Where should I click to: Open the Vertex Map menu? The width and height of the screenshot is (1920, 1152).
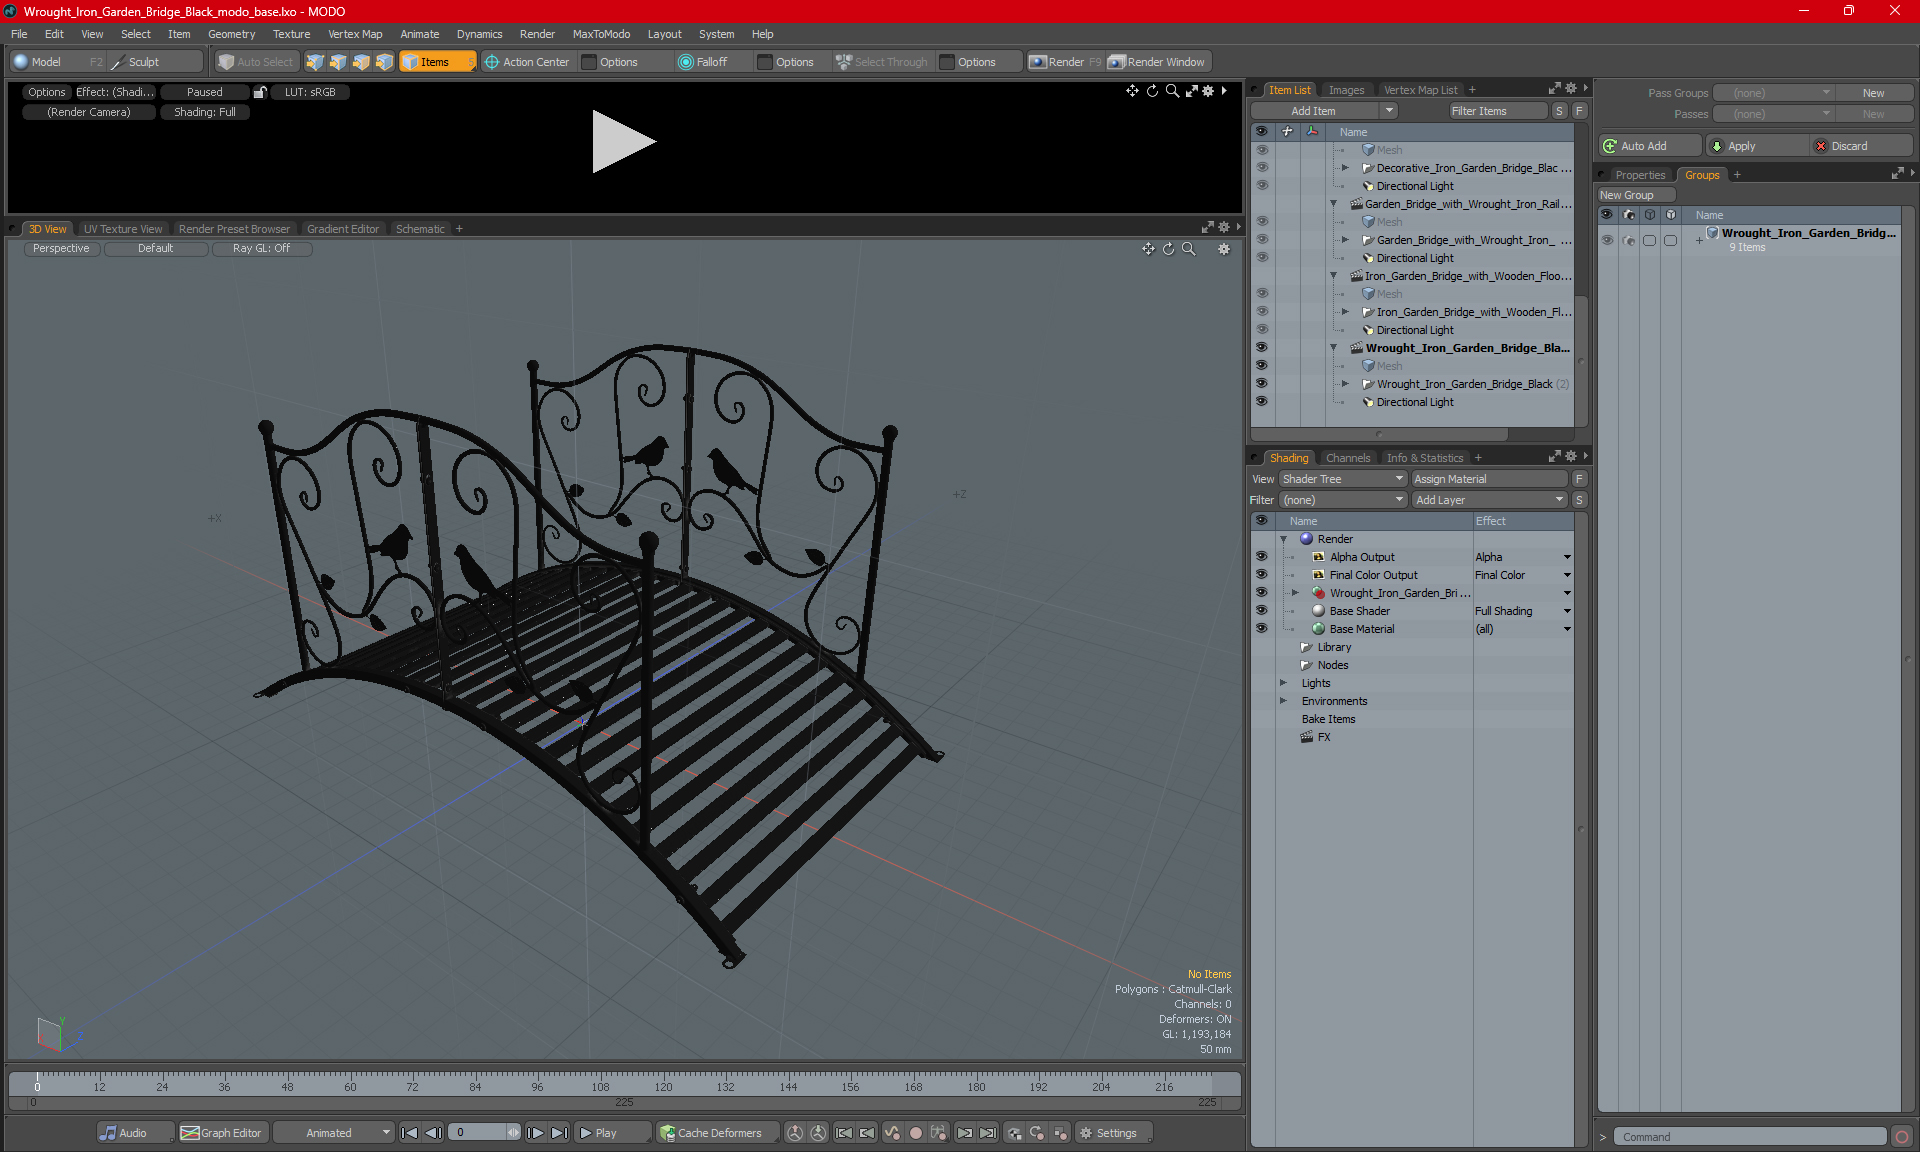pyautogui.click(x=355, y=34)
